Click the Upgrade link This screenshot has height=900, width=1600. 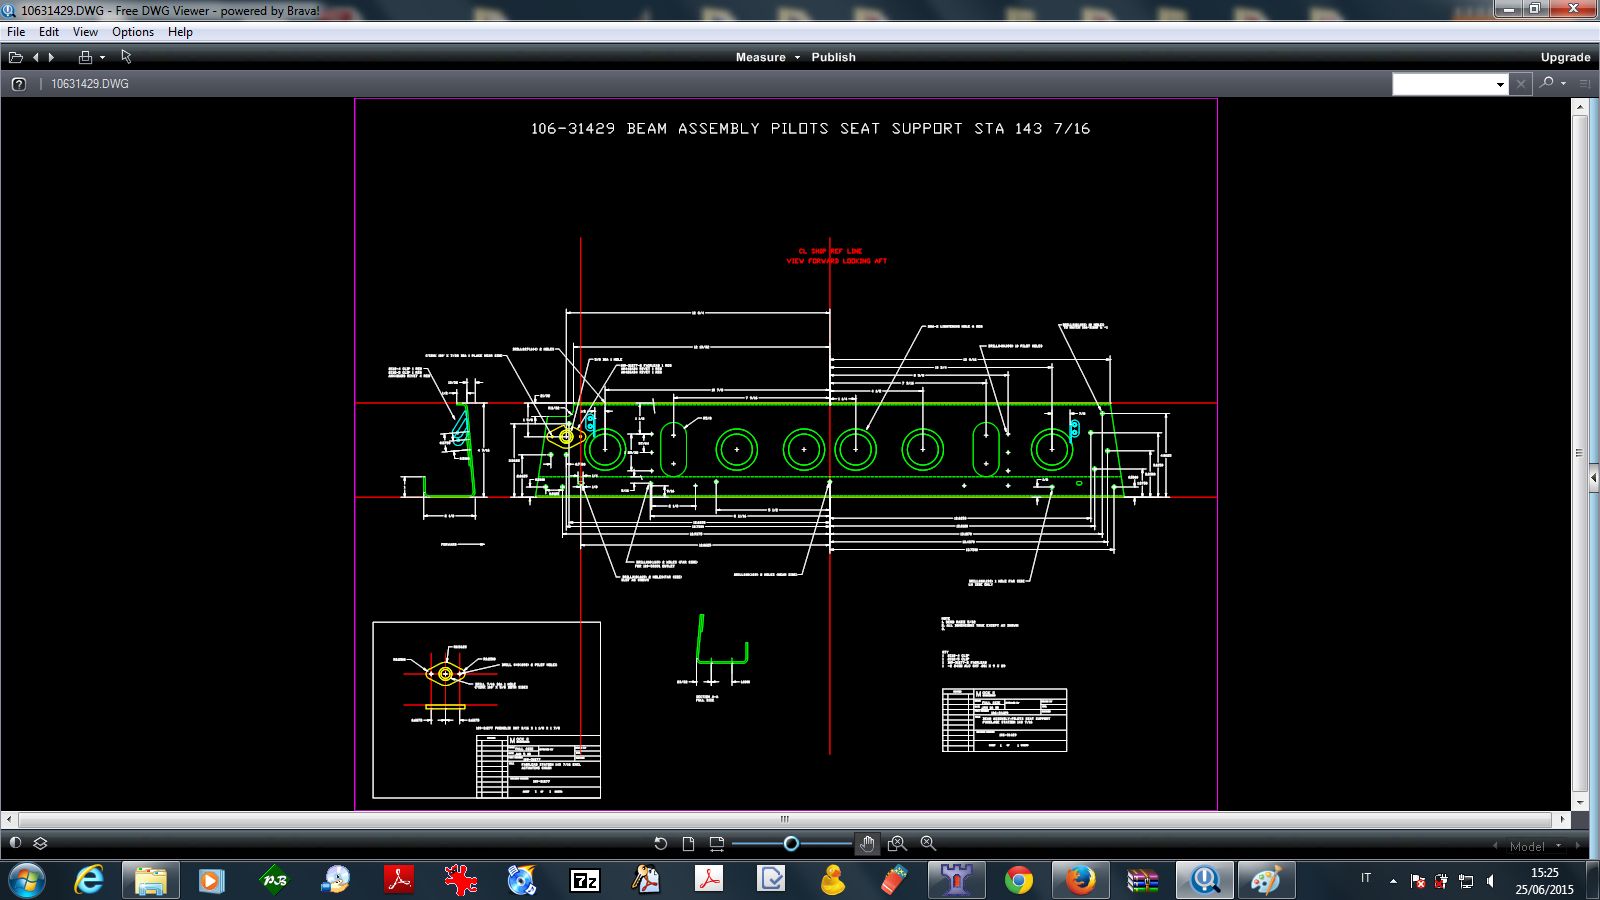tap(1565, 57)
